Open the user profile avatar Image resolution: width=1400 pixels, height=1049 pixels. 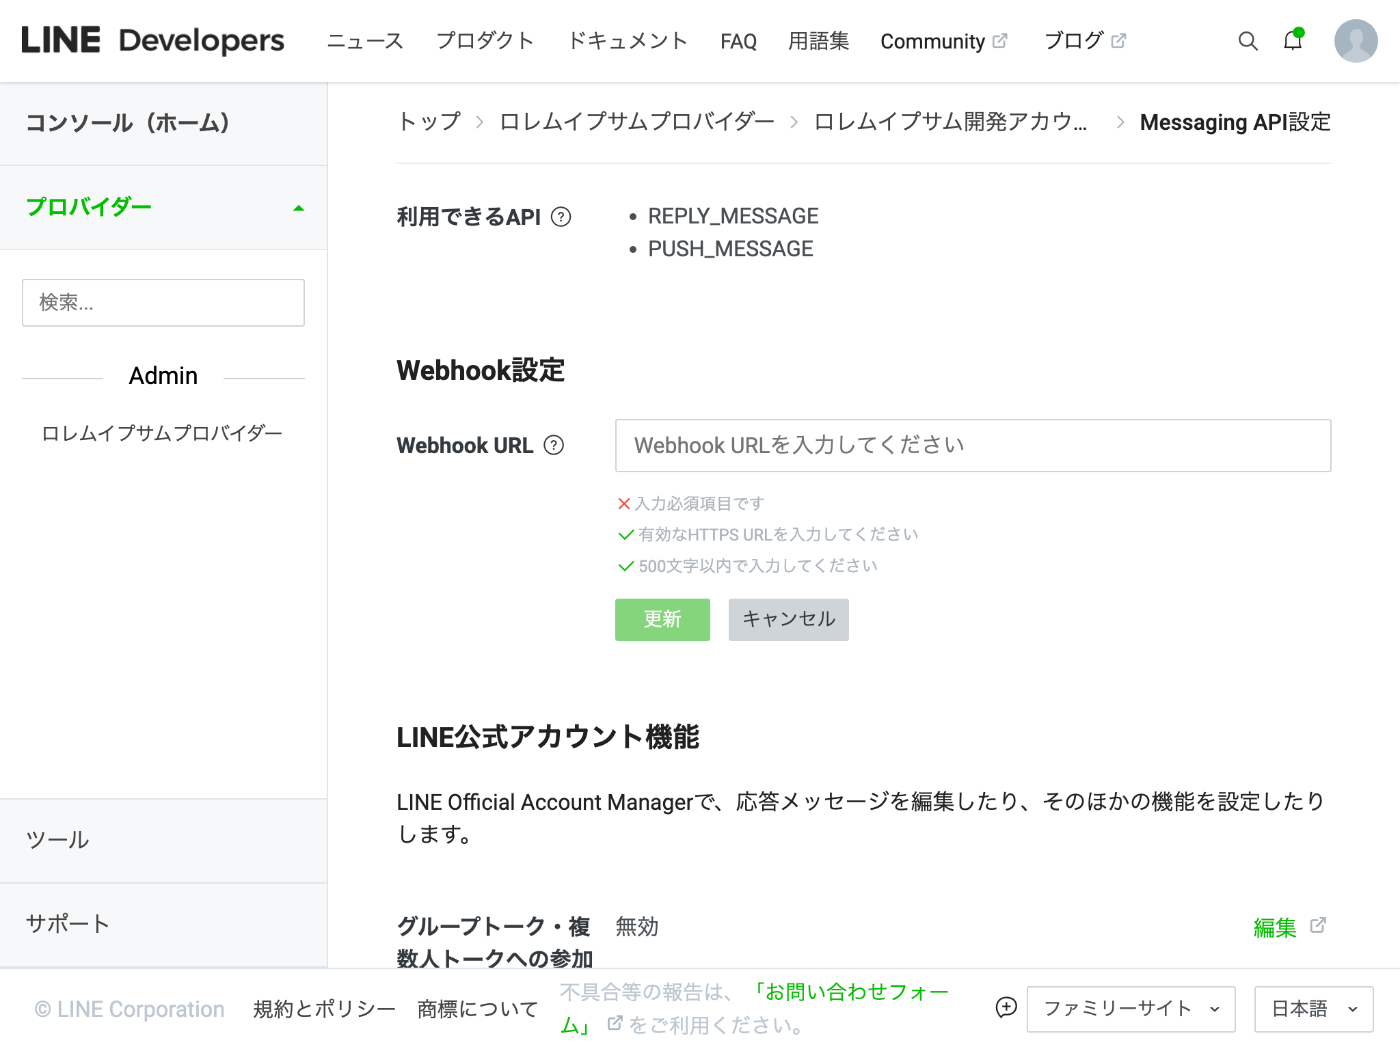(1356, 41)
